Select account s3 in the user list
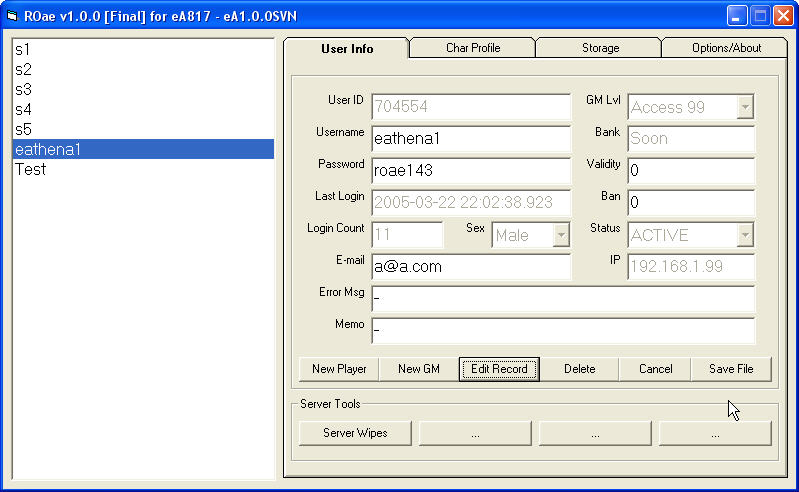The width and height of the screenshot is (799, 492). 23,90
